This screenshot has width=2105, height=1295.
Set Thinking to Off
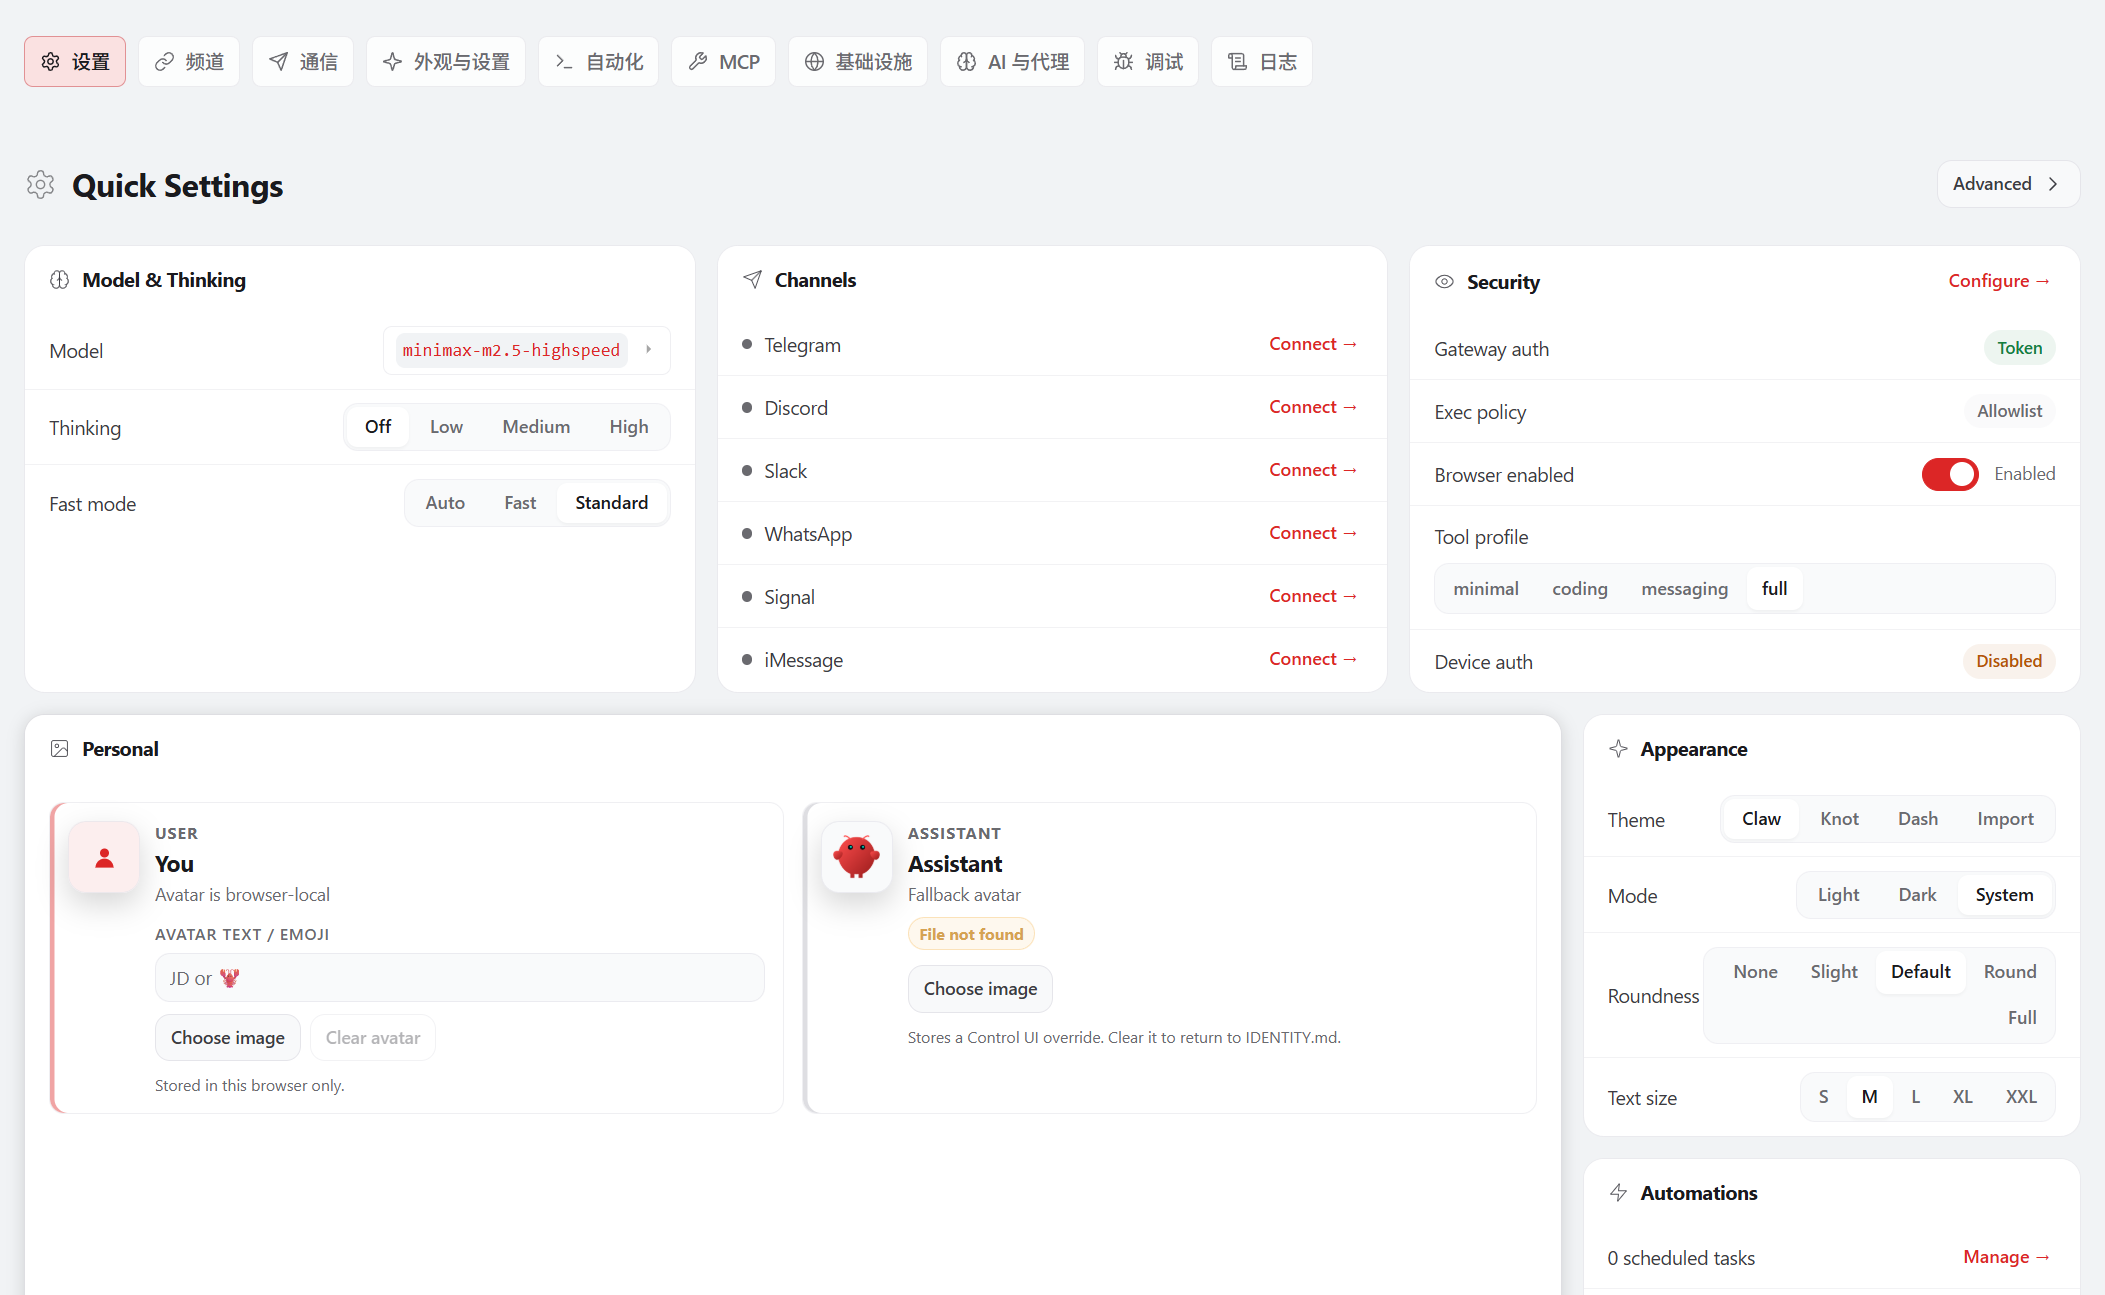click(x=378, y=427)
